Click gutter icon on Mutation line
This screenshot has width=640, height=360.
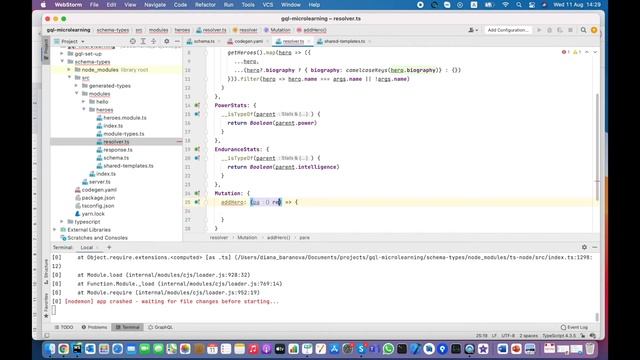[197, 193]
